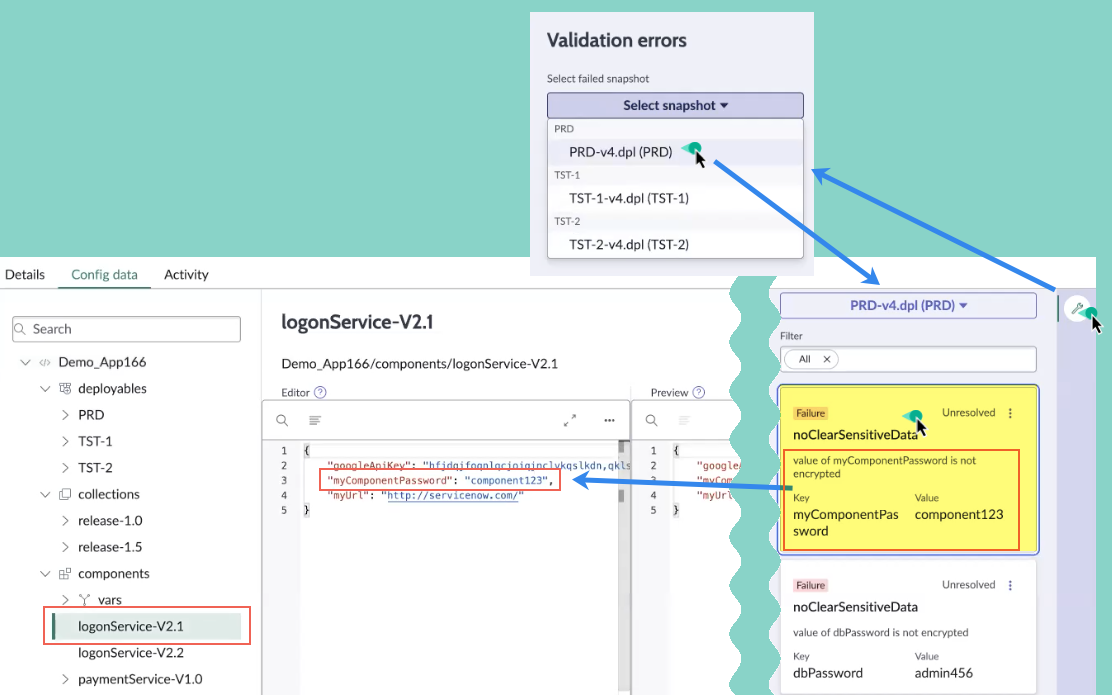Remove the All filter chip

tap(826, 360)
